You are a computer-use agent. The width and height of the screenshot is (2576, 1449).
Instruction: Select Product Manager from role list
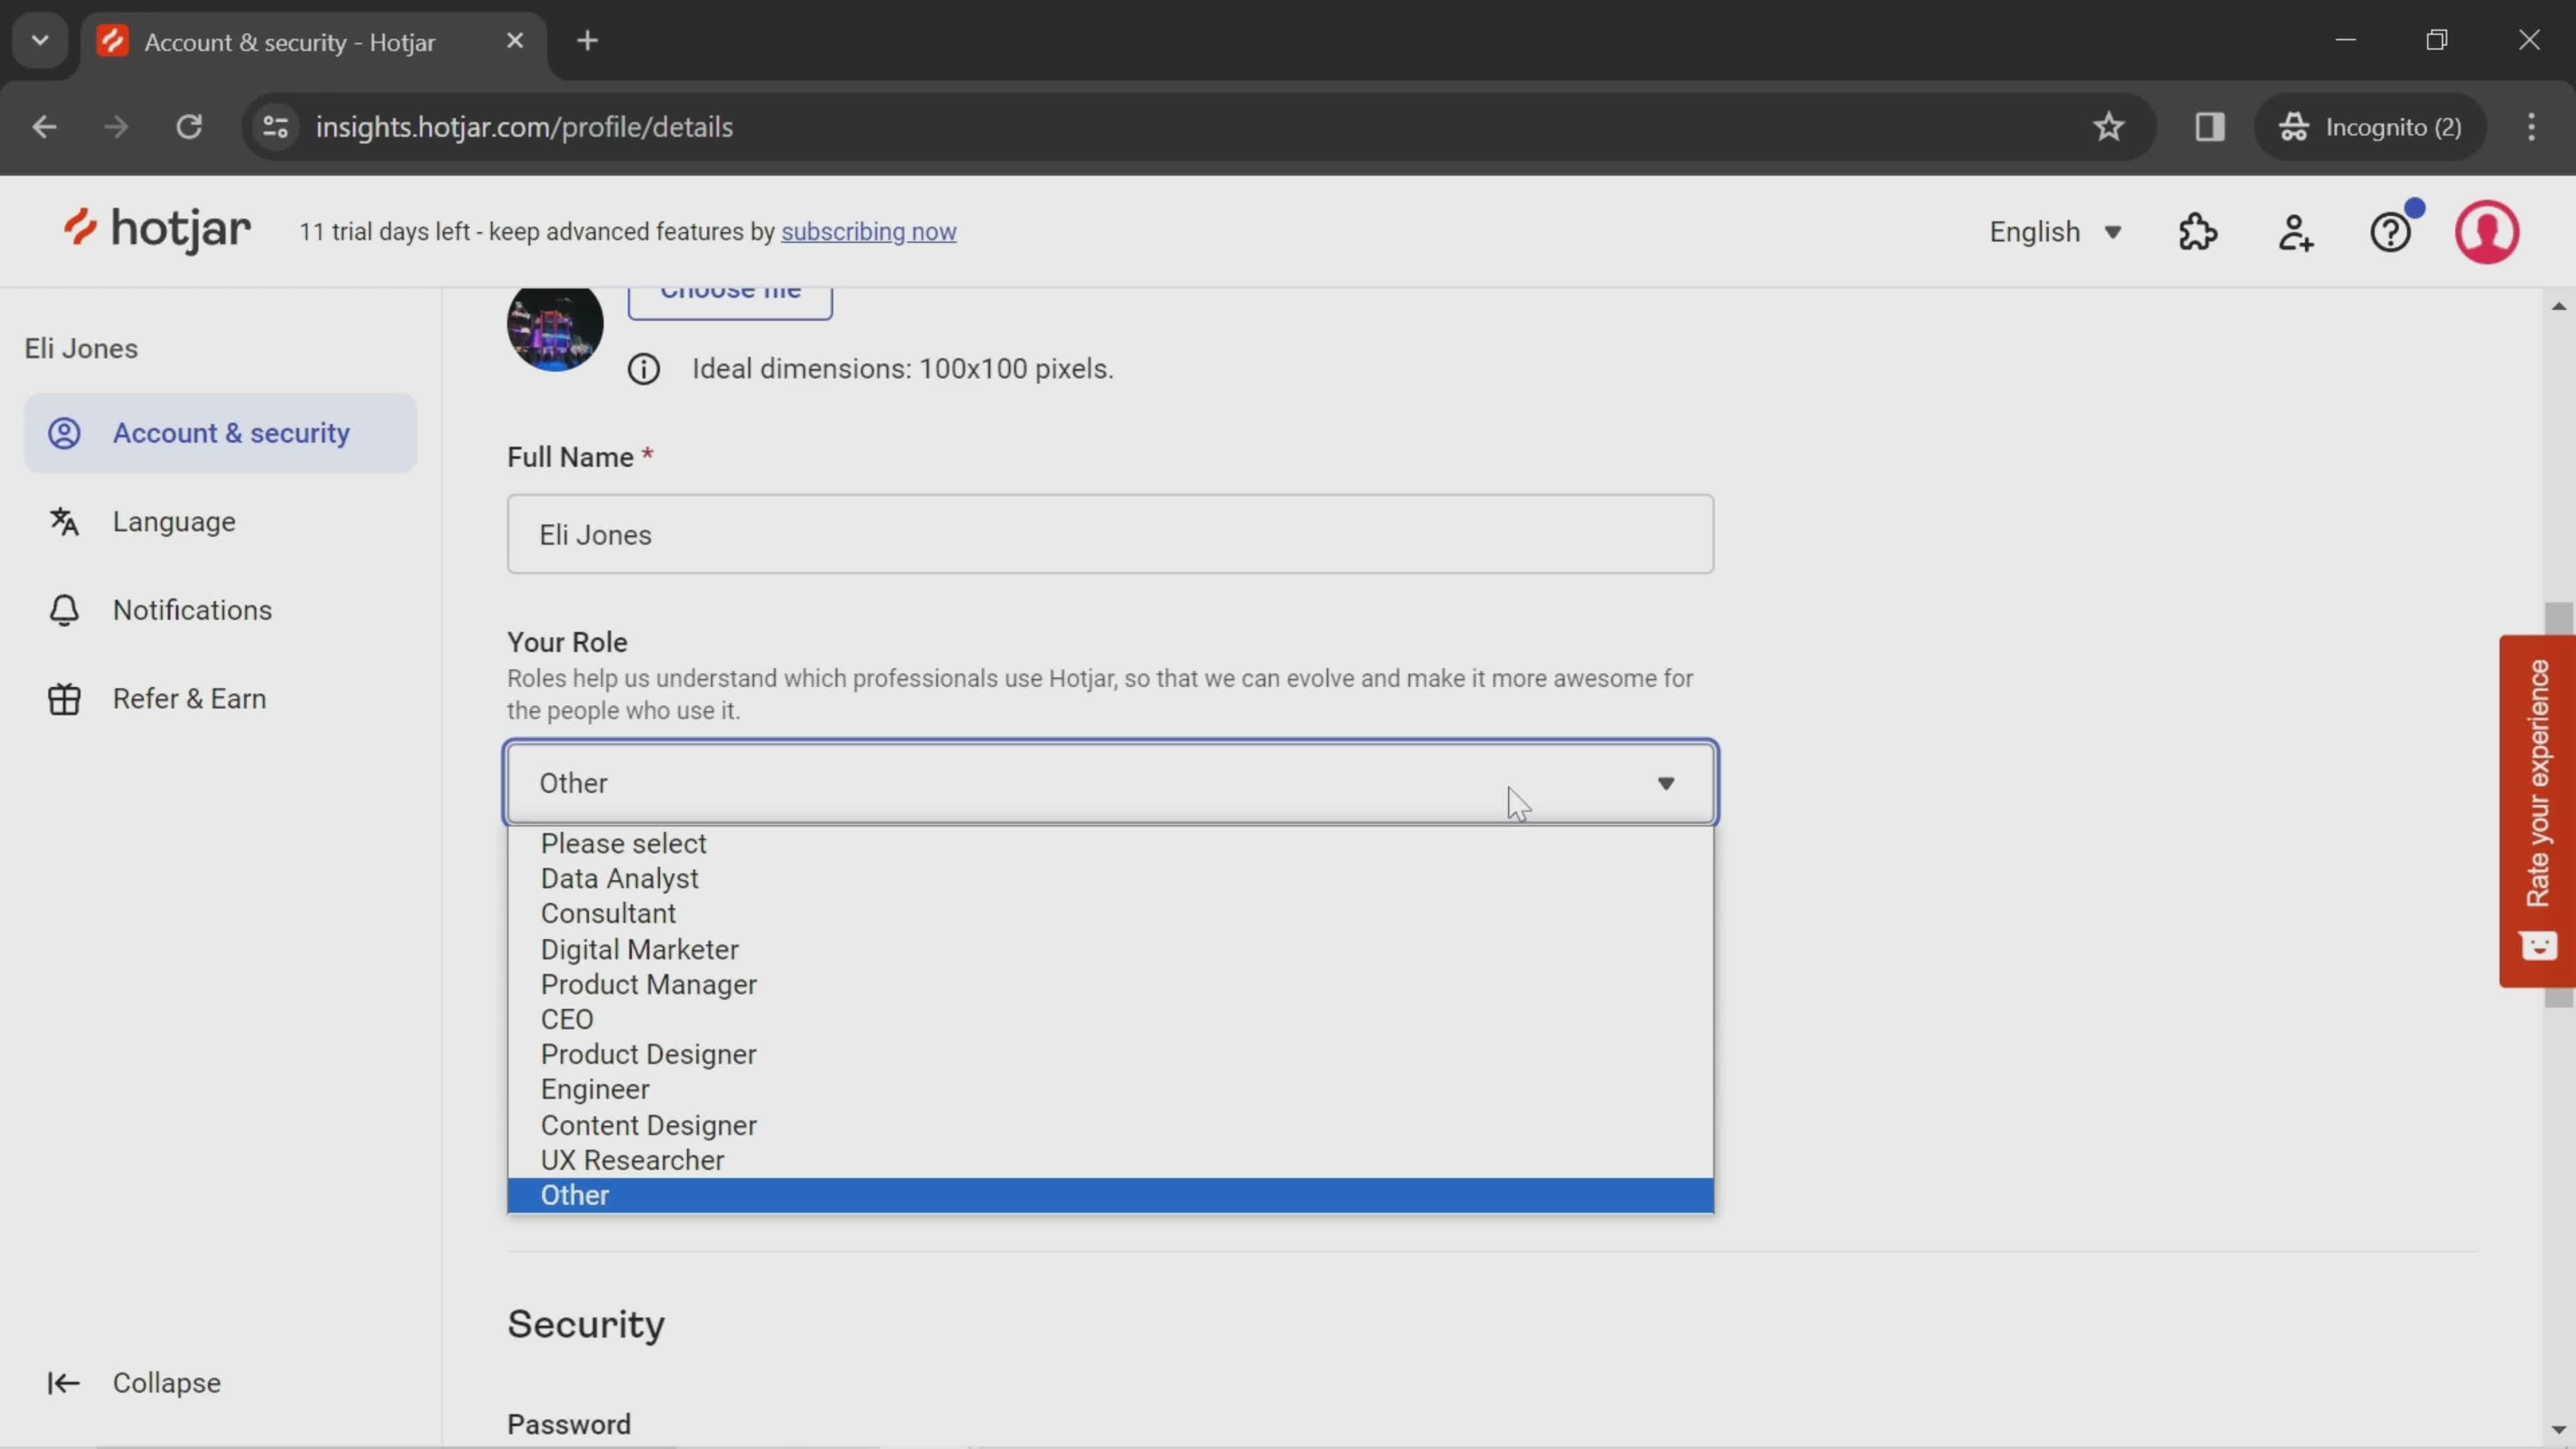coord(647,983)
